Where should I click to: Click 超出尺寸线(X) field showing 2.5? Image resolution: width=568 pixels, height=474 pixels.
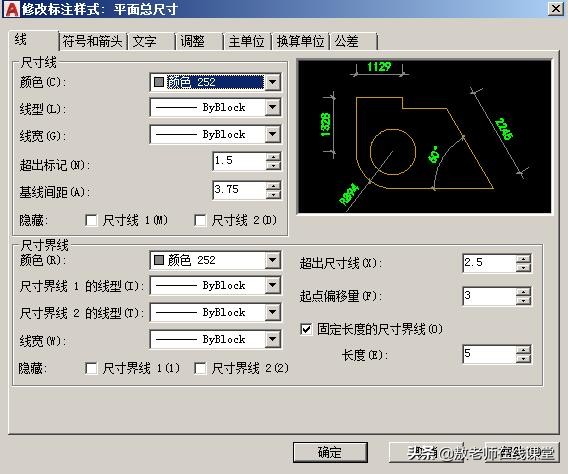click(489, 263)
